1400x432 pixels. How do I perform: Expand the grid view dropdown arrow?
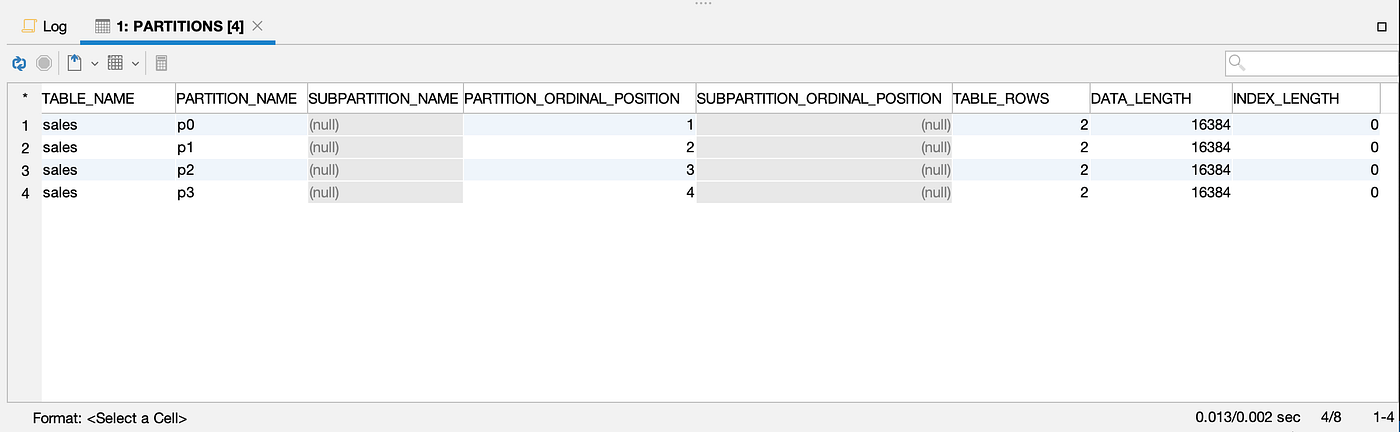pyautogui.click(x=136, y=63)
